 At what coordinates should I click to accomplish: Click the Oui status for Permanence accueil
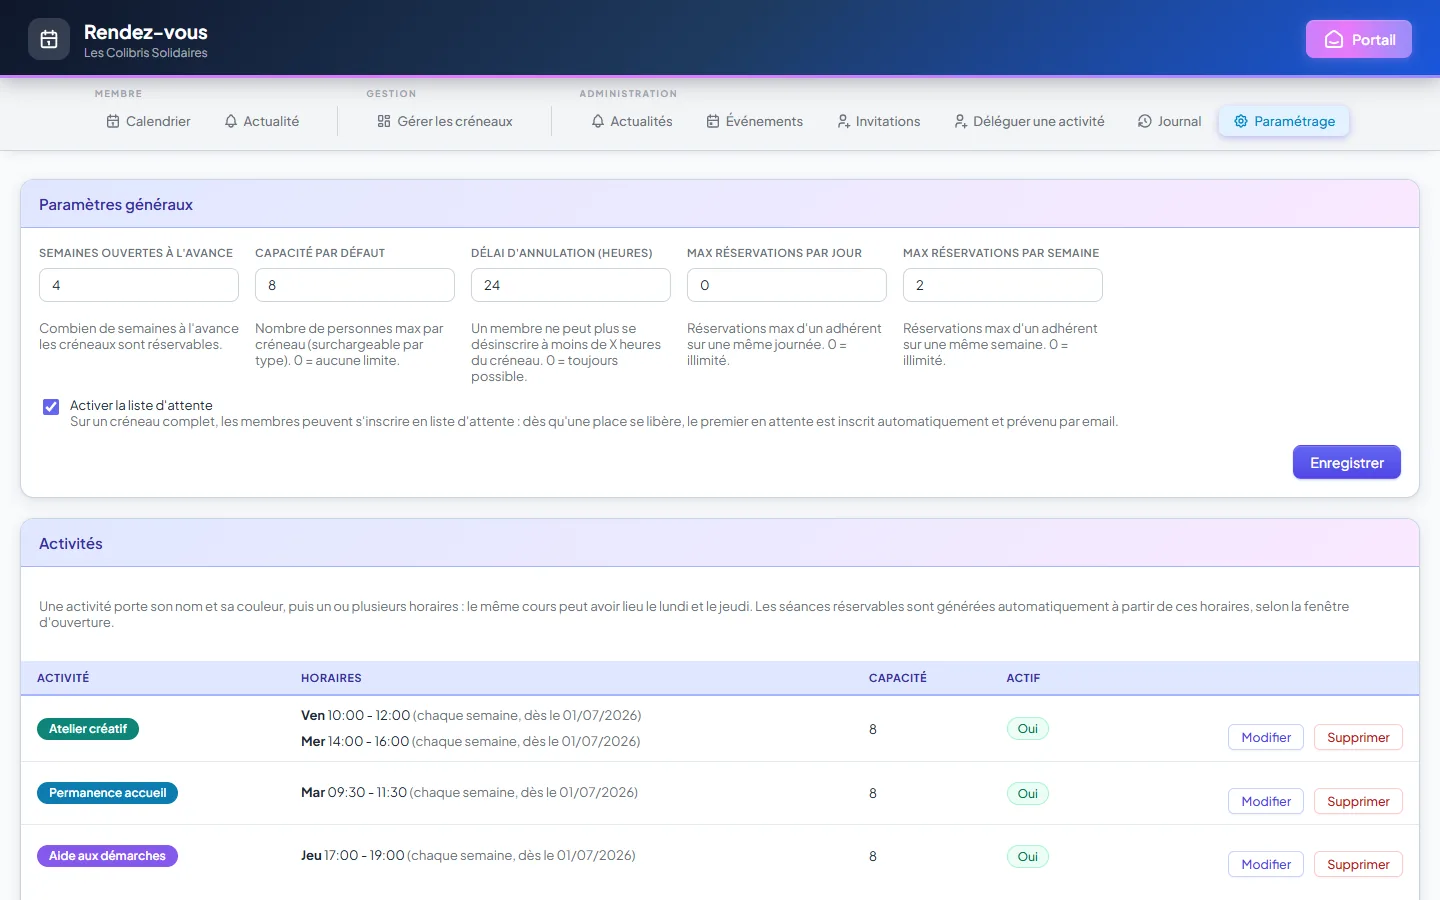(x=1028, y=793)
